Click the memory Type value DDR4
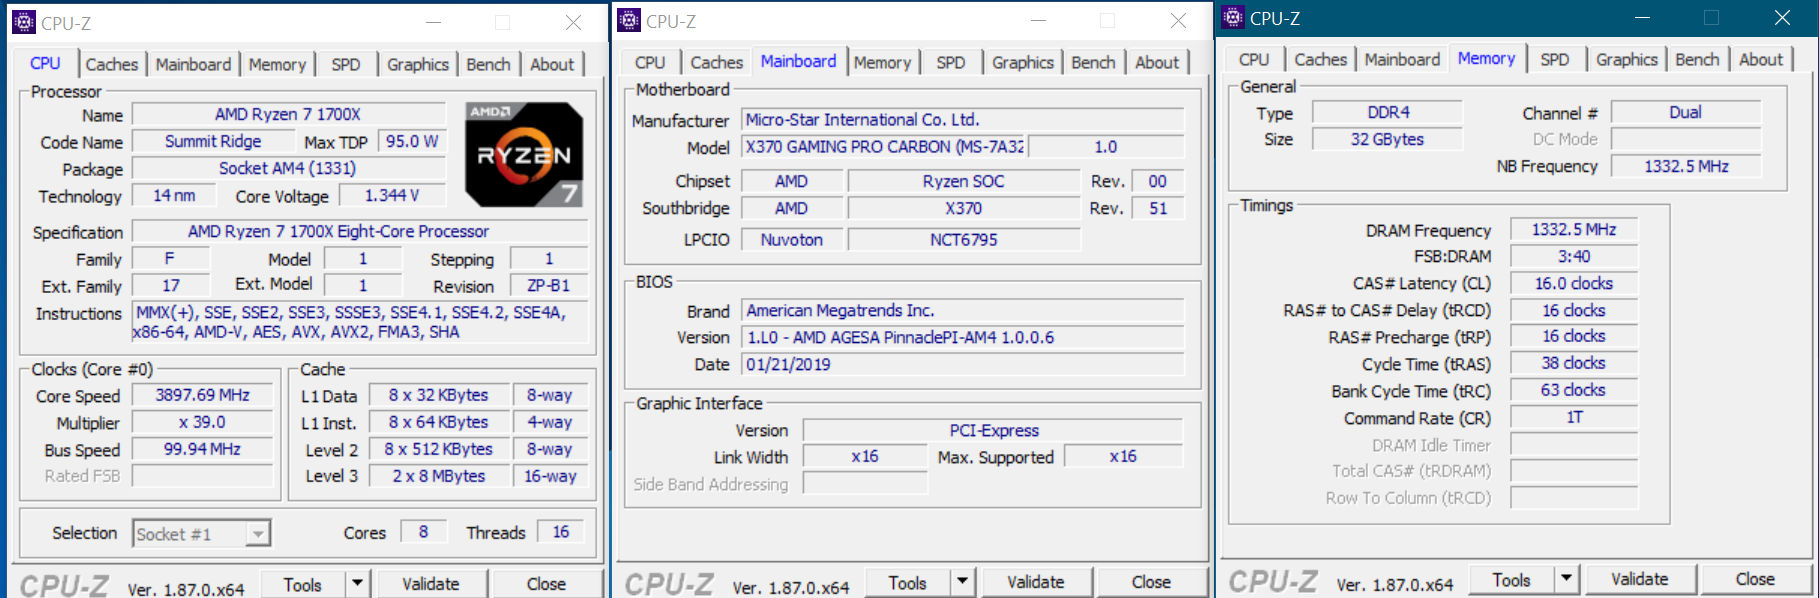Screen dimensions: 1819x598 click(x=1388, y=112)
